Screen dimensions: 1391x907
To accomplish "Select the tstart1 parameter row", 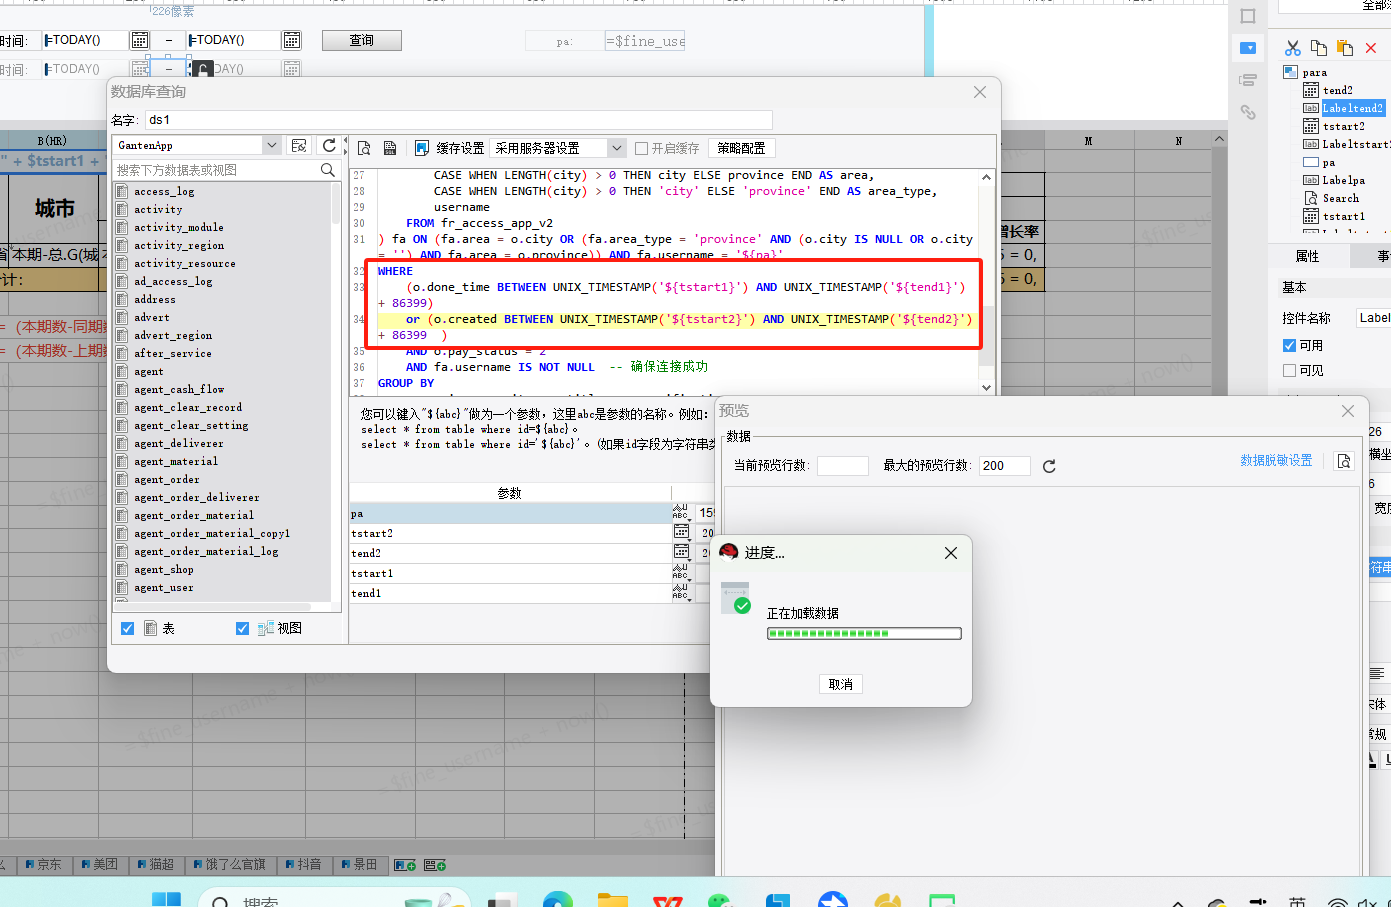I will click(510, 573).
